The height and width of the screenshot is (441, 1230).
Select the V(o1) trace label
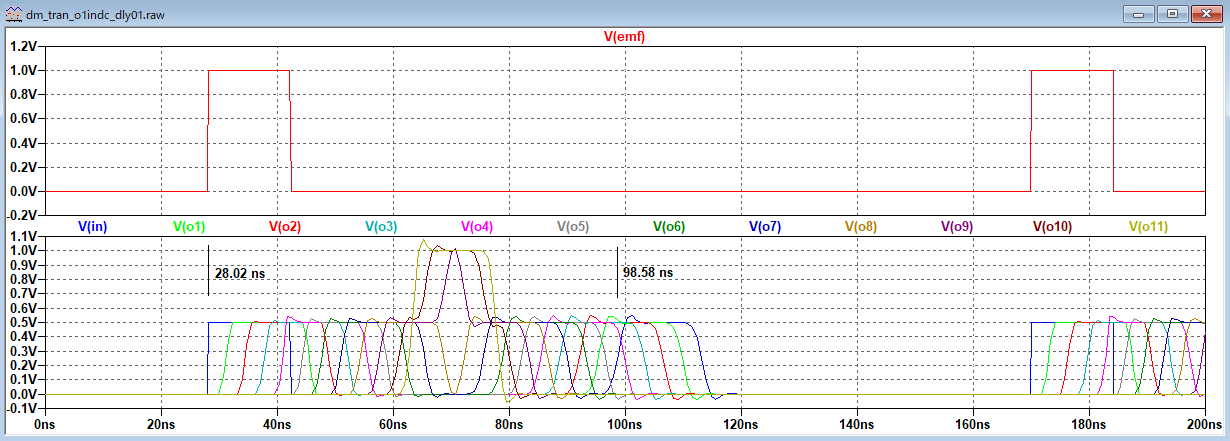point(189,227)
